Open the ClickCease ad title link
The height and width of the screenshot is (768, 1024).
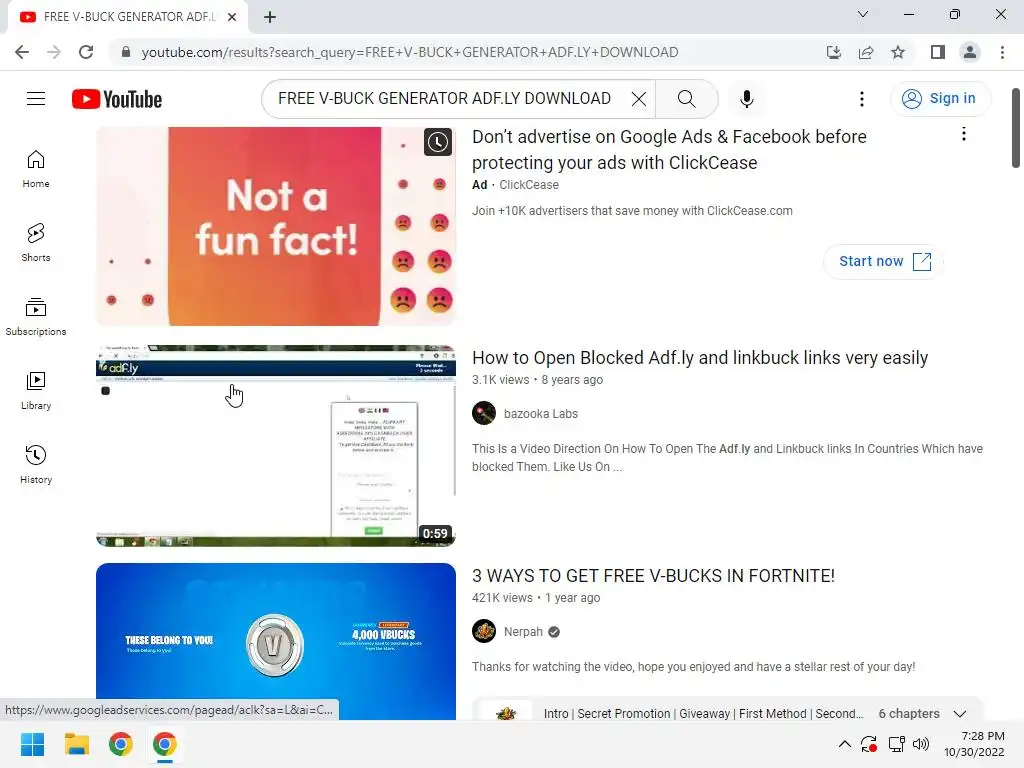tap(669, 150)
